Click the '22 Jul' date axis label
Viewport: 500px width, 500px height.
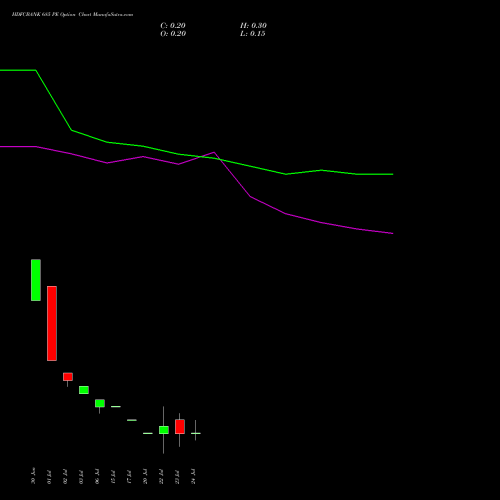click(161, 477)
